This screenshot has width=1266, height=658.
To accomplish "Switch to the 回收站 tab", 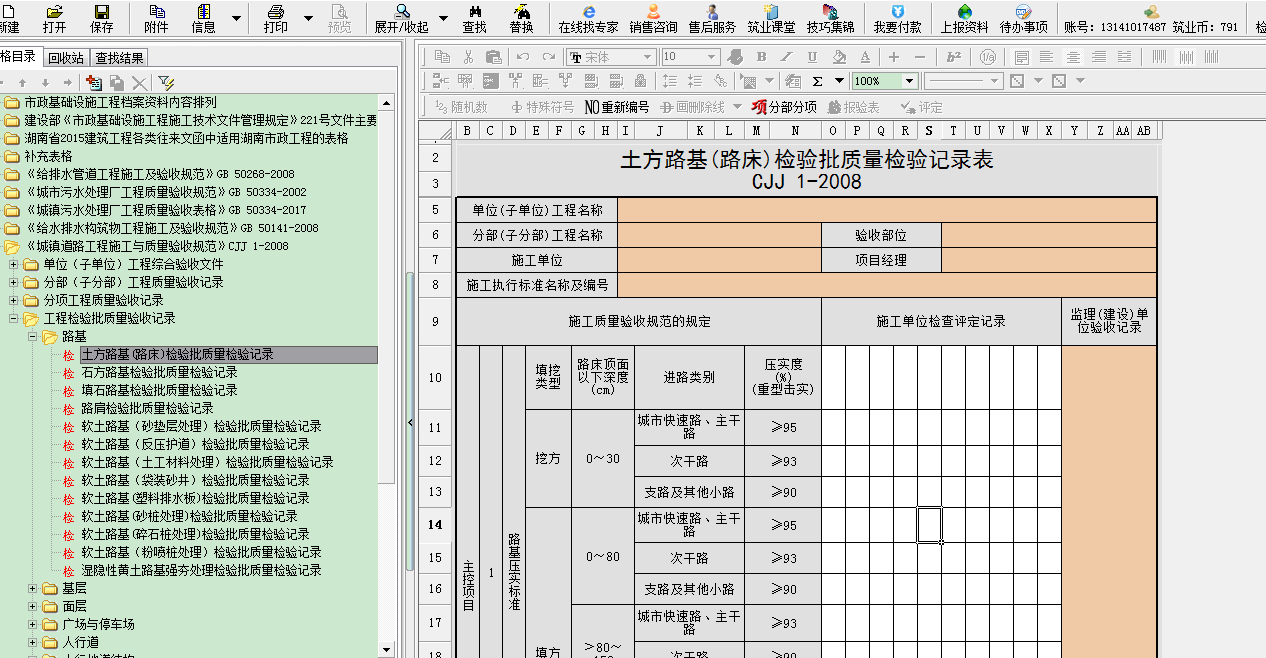I will [x=66, y=58].
